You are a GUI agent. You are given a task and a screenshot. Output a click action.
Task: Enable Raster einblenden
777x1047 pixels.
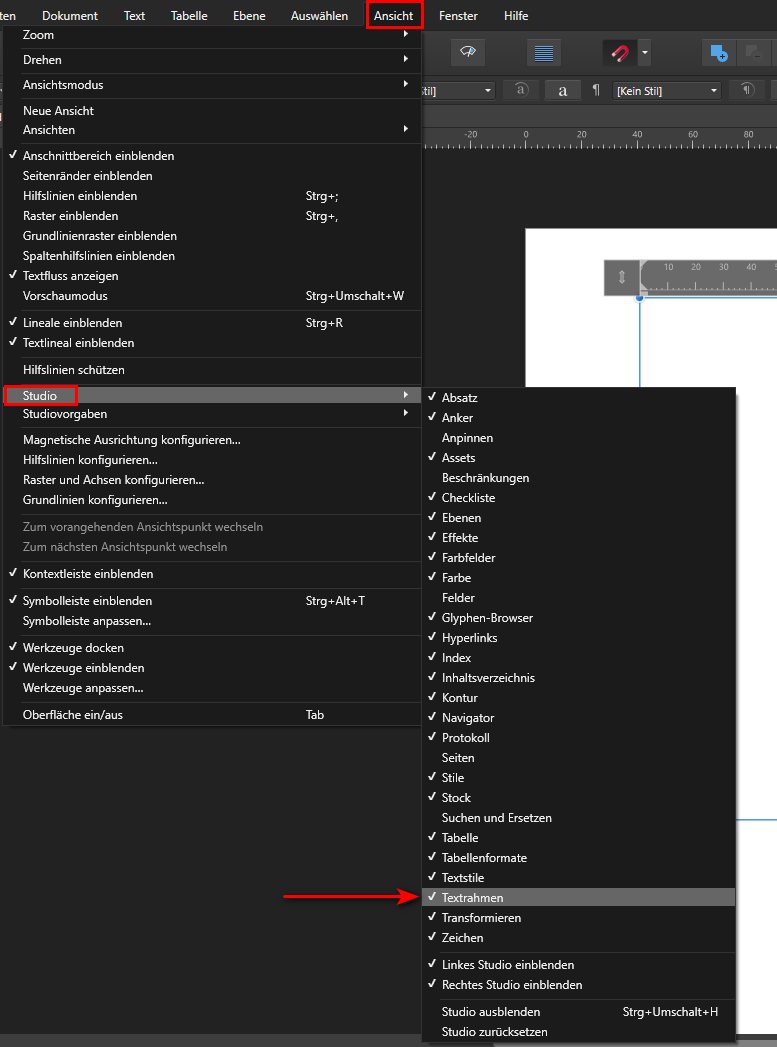point(212,216)
